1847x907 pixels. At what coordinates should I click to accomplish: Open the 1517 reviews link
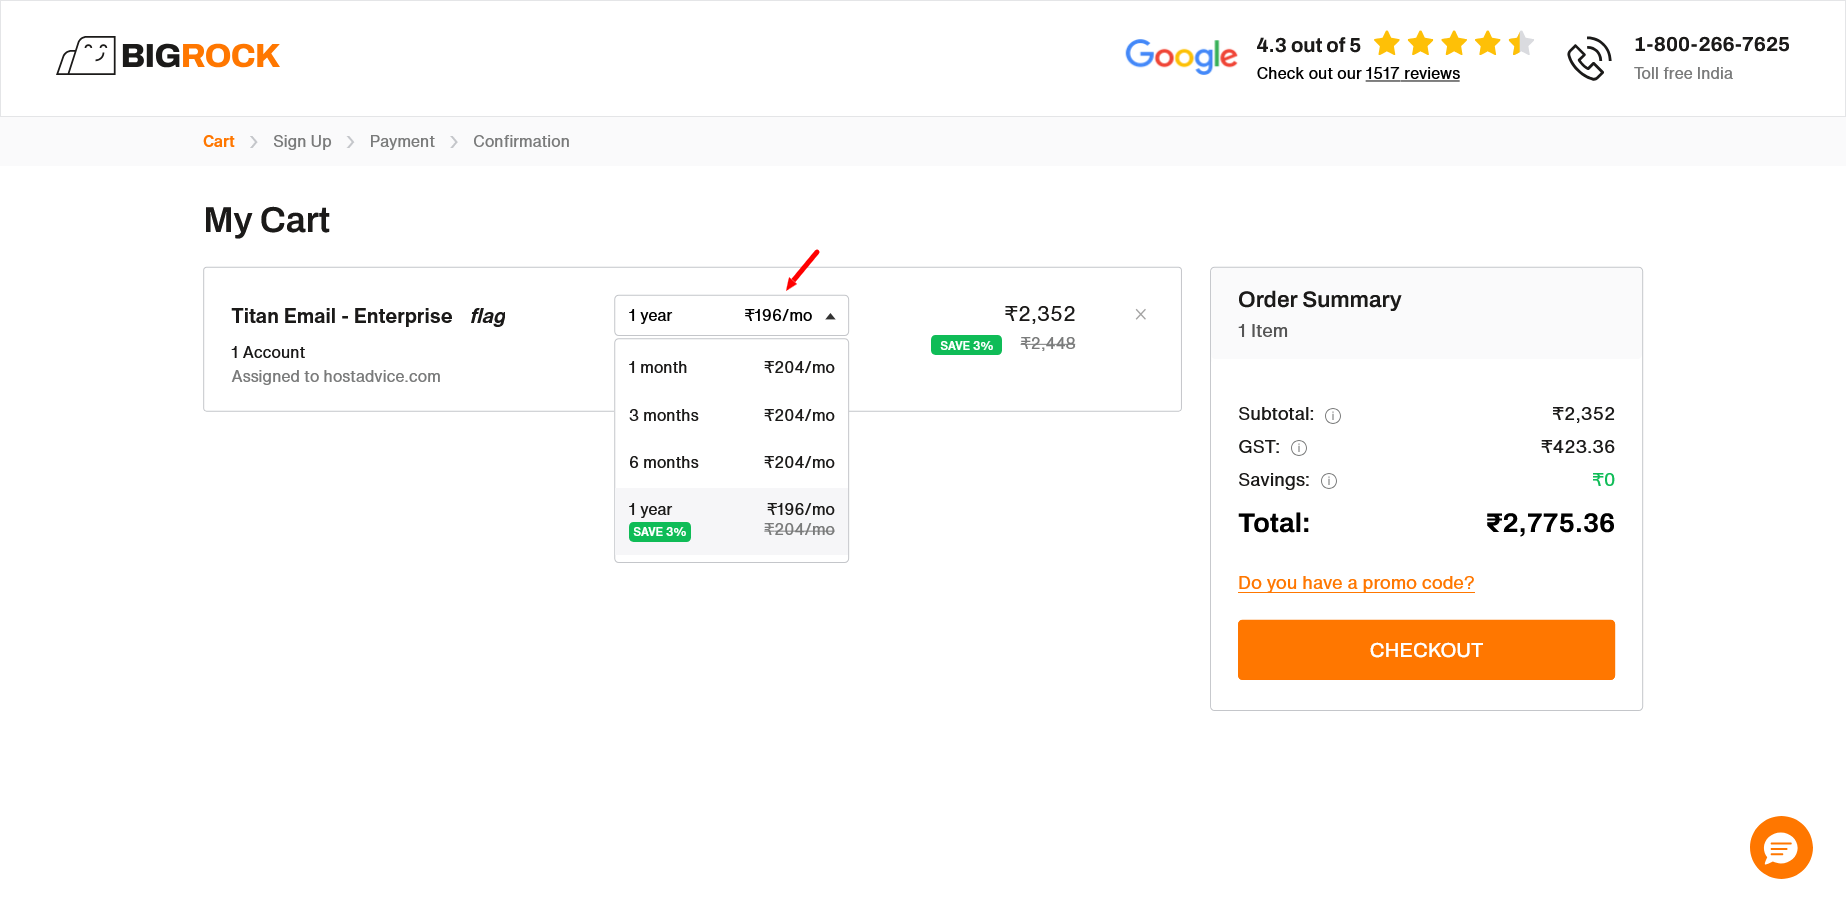point(1412,73)
